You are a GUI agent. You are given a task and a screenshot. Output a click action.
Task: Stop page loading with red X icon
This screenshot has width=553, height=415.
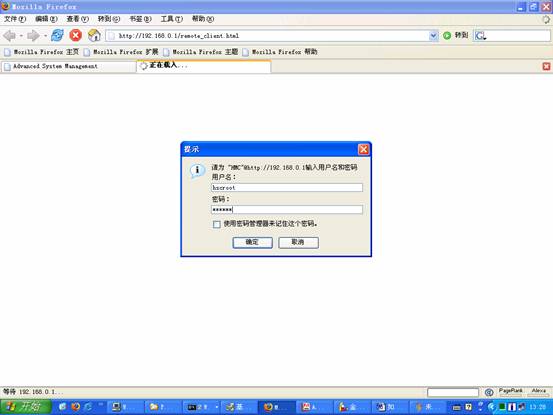(x=75, y=35)
